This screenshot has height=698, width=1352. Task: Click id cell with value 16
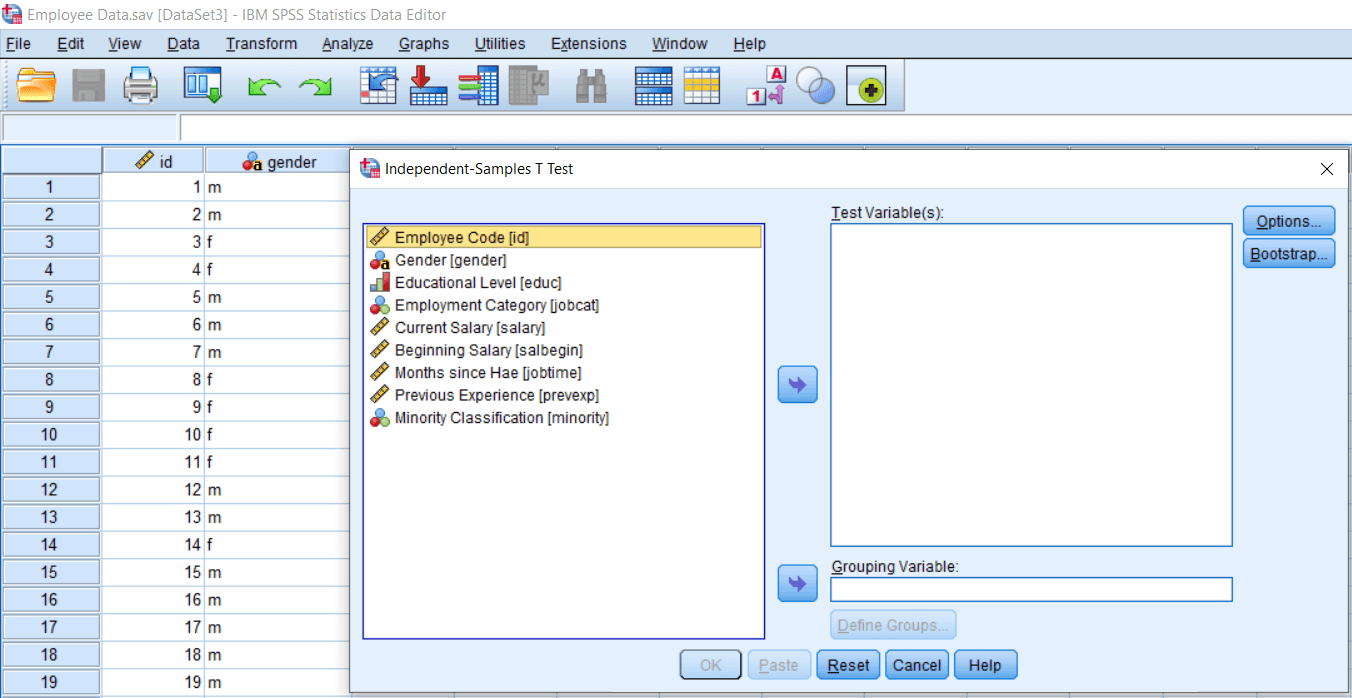[153, 600]
